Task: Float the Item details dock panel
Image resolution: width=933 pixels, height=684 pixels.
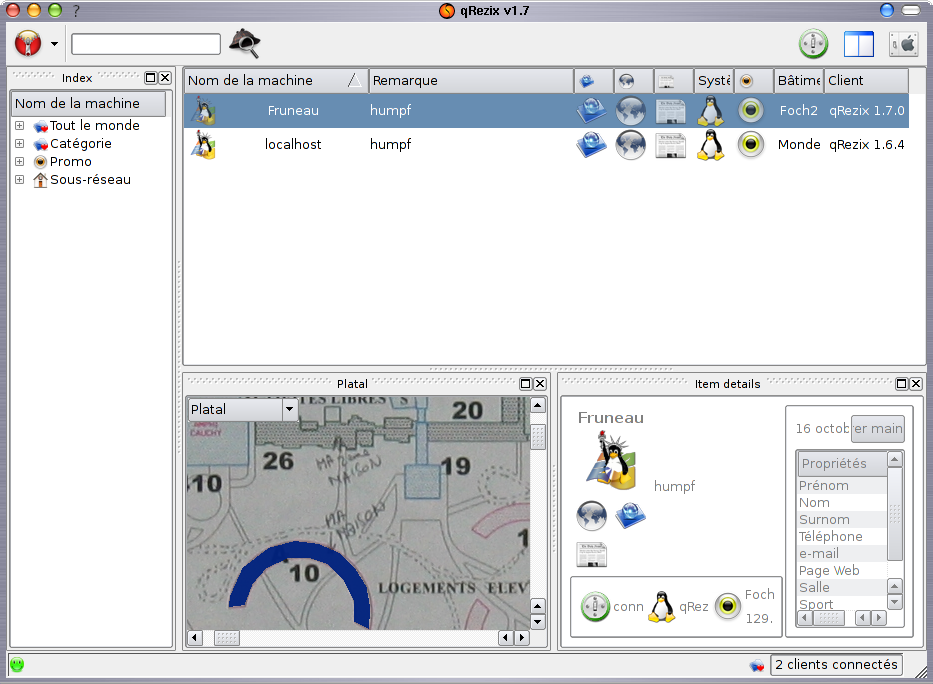Action: tap(901, 384)
